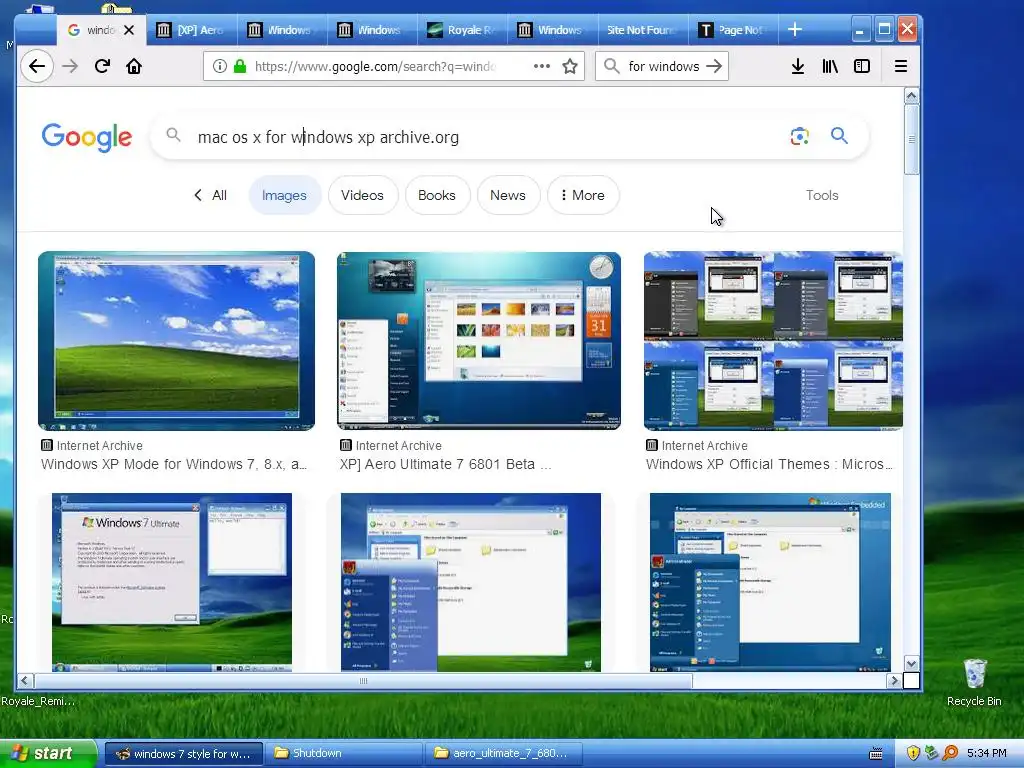Image resolution: width=1024 pixels, height=768 pixels.
Task: Click magnifier icon in Firefox search box
Action: tap(612, 66)
